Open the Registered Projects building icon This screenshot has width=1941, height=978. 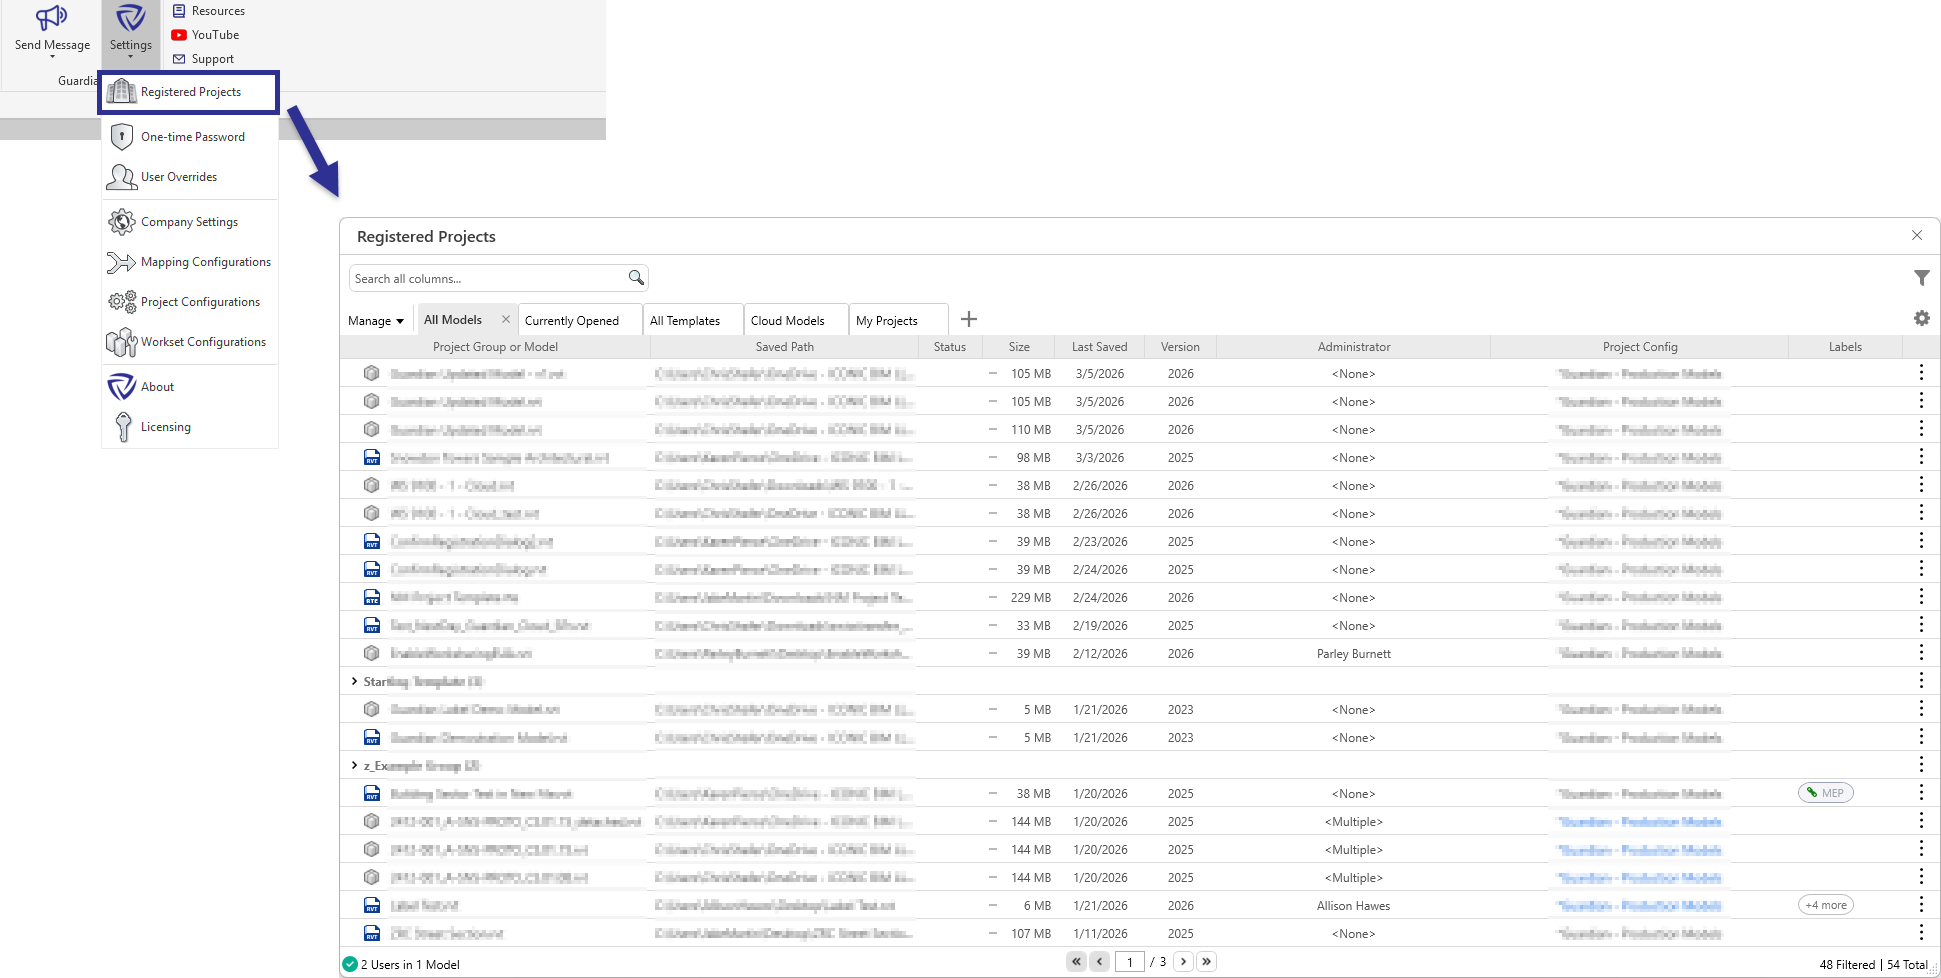[122, 91]
